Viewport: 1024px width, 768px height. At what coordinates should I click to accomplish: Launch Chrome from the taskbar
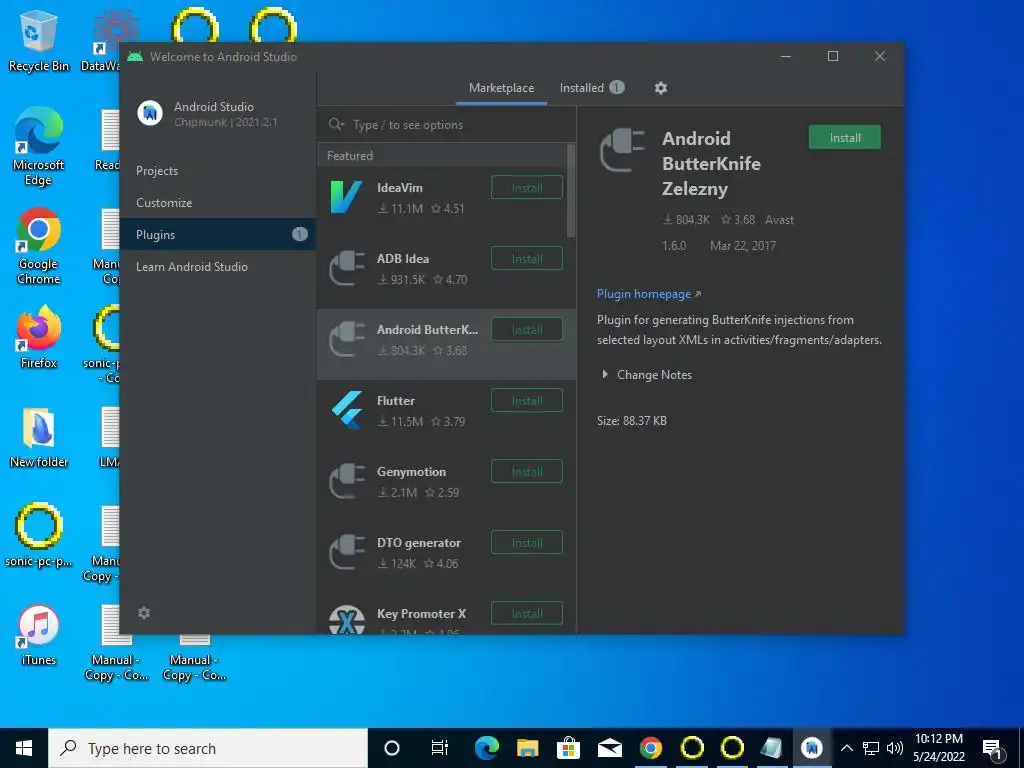[x=650, y=748]
